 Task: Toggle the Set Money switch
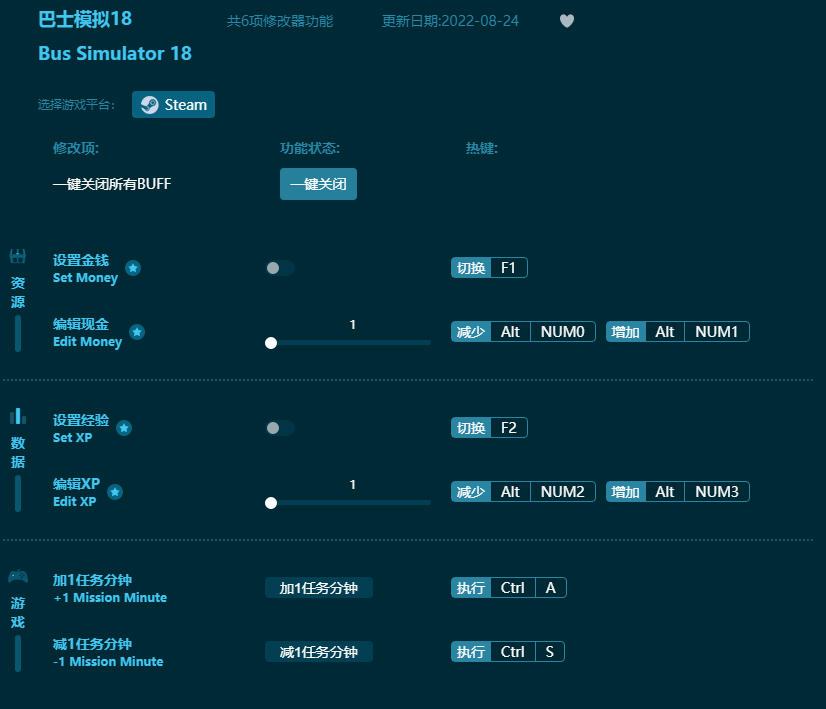pos(280,268)
